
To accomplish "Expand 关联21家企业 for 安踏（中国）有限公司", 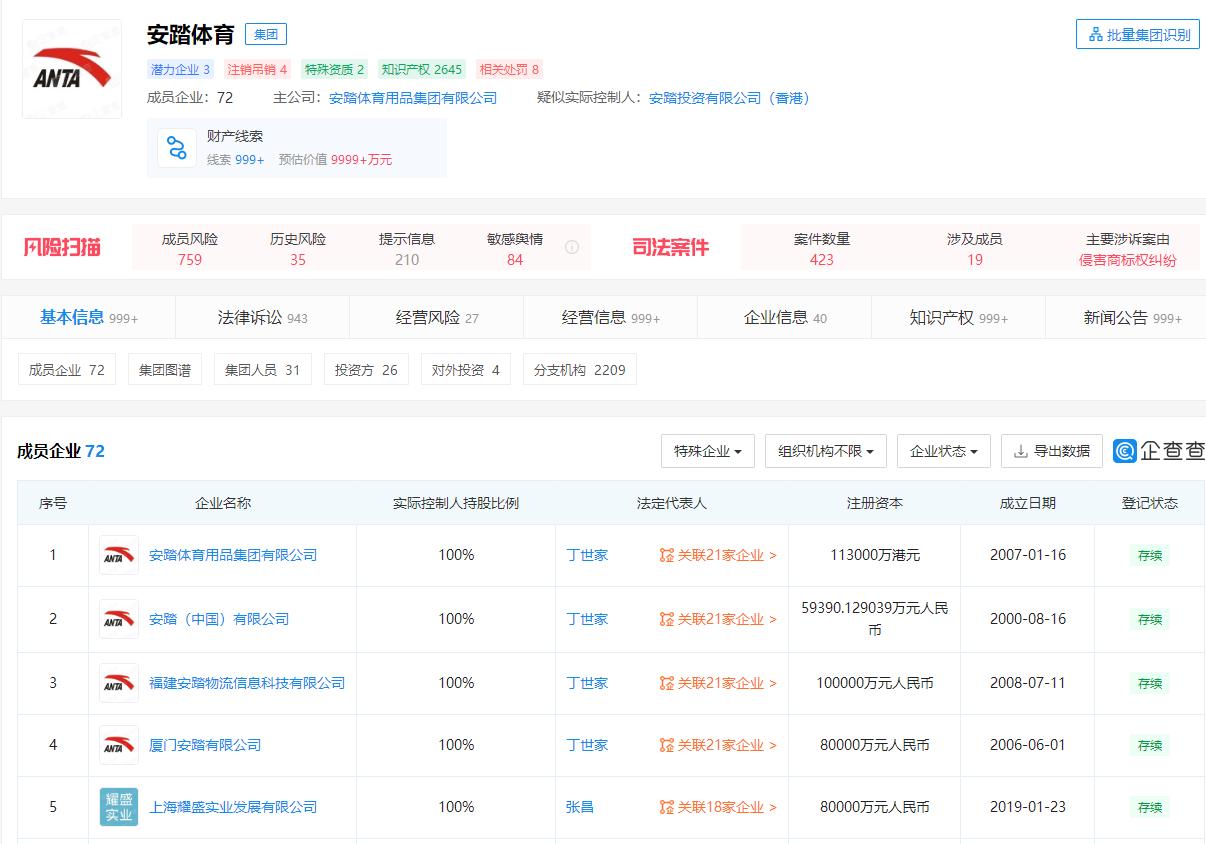I will click(717, 618).
